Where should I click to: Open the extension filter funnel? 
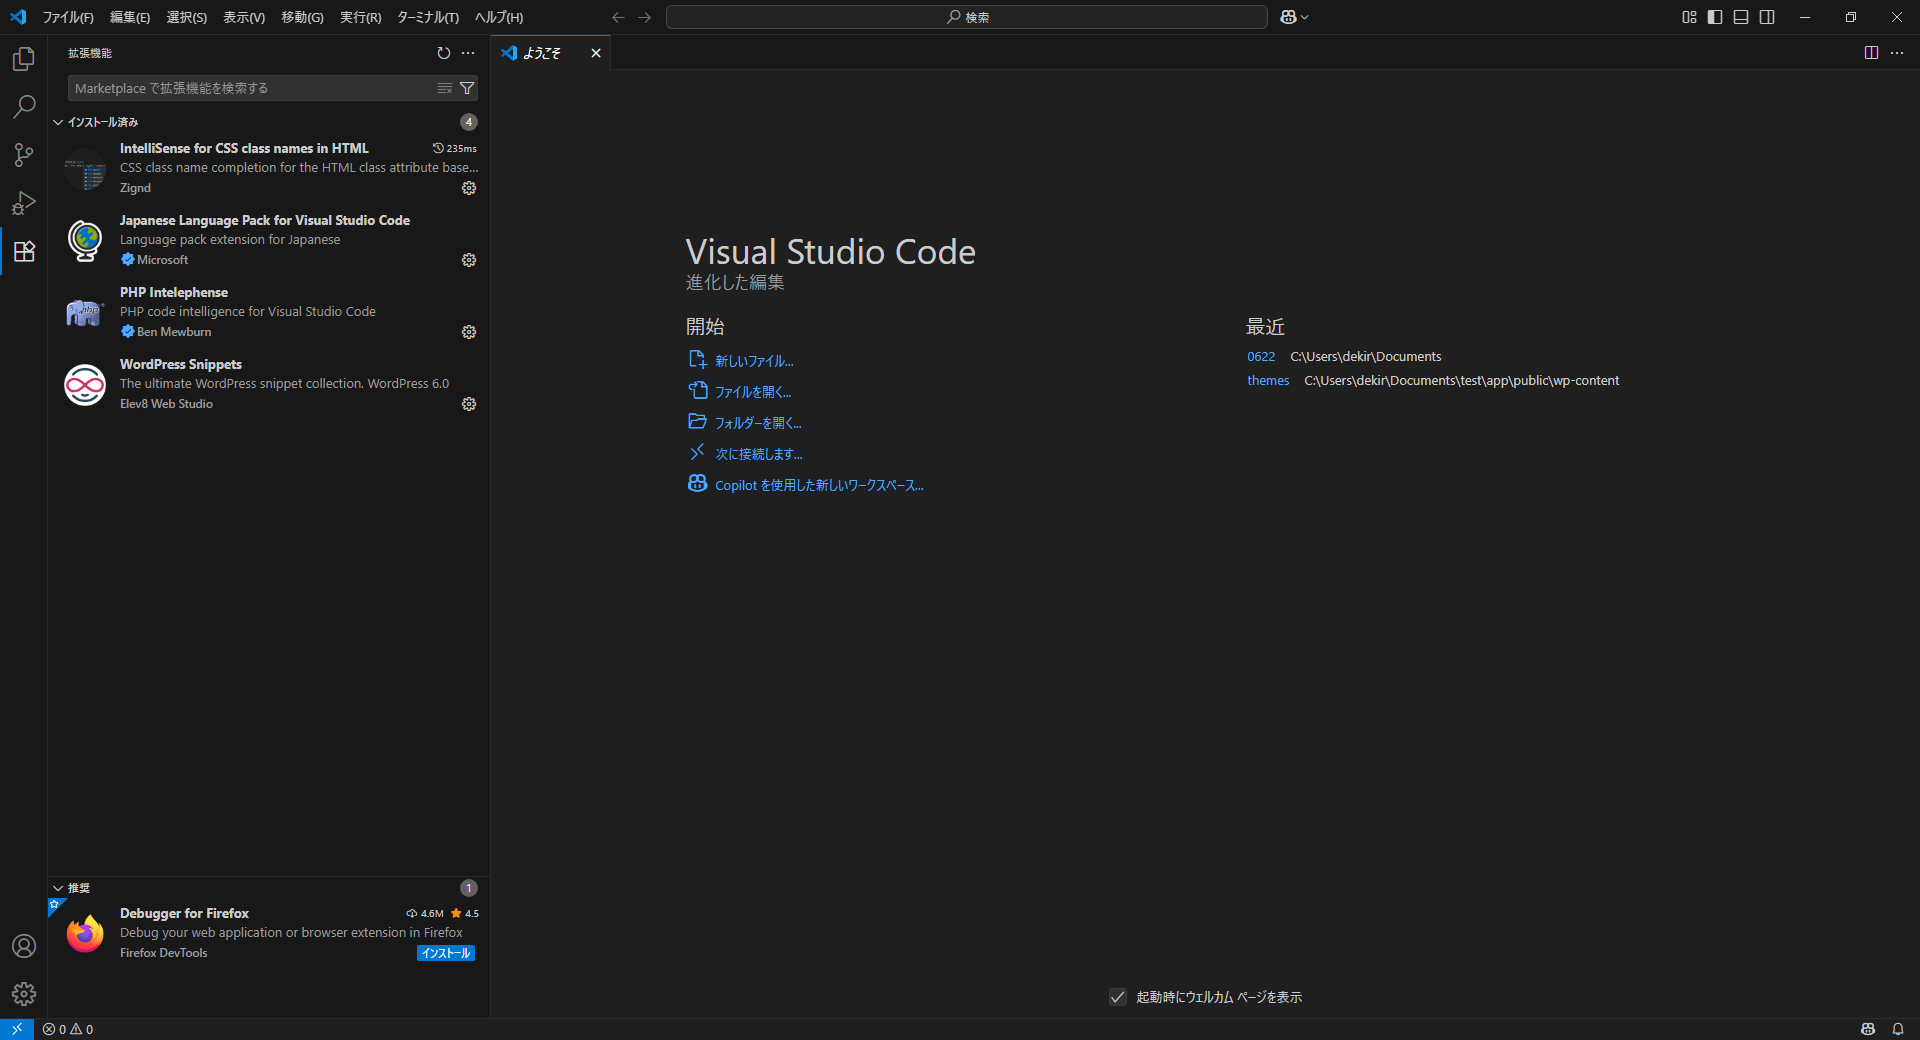467,89
